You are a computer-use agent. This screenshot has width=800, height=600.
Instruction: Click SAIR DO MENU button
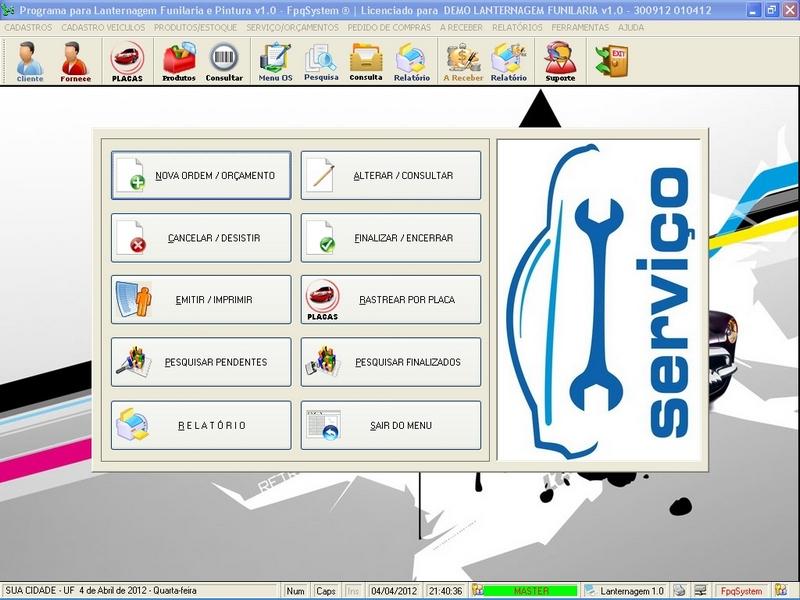pyautogui.click(x=391, y=425)
